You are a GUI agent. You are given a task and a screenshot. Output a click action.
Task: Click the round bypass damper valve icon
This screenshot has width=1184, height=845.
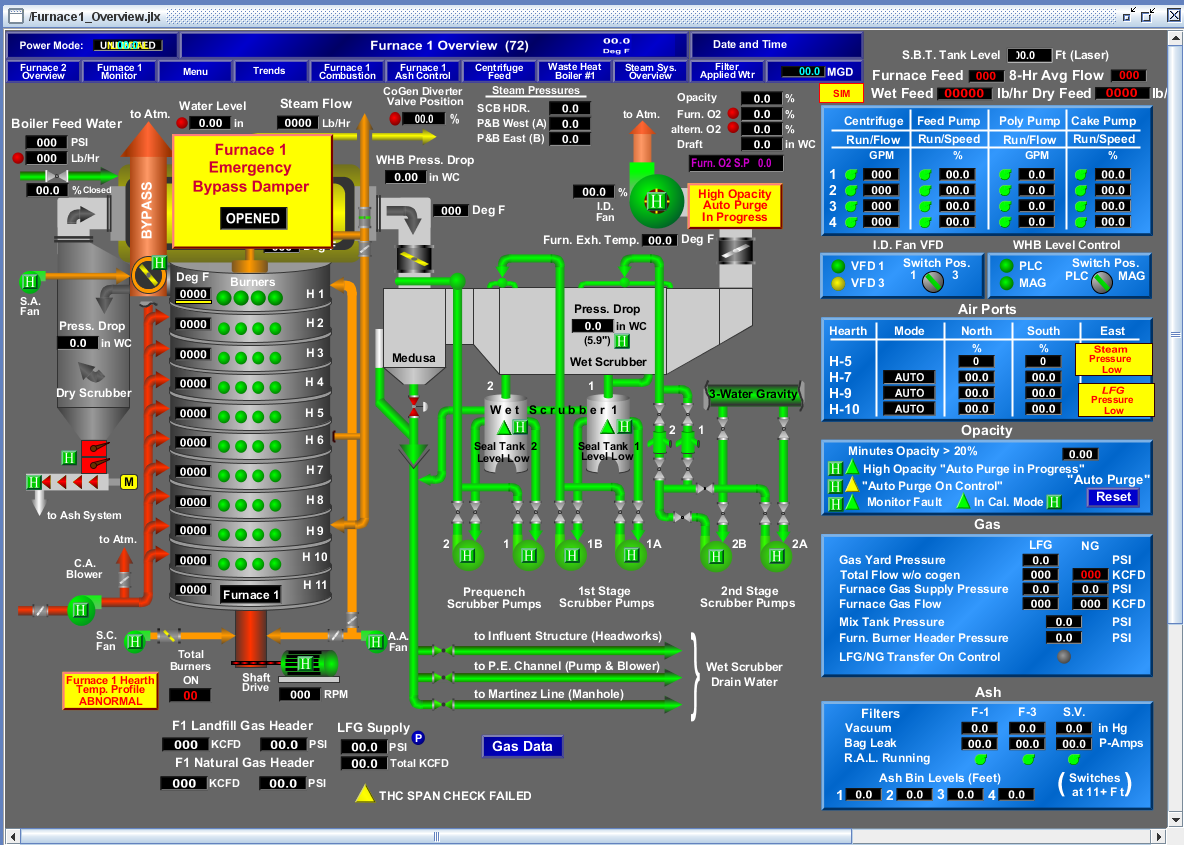pos(148,271)
